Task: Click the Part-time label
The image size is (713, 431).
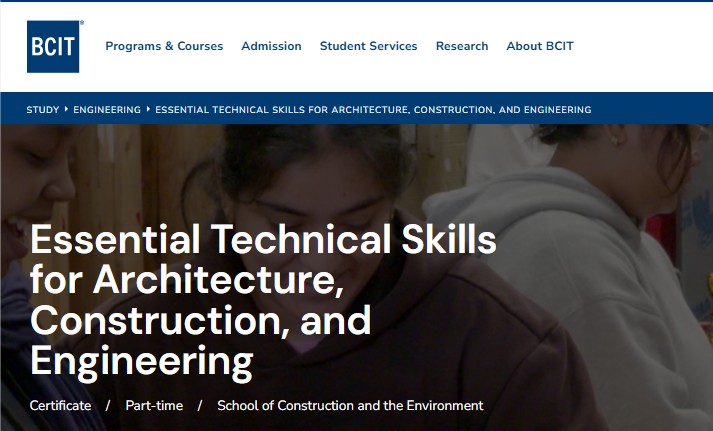Action: pos(154,406)
